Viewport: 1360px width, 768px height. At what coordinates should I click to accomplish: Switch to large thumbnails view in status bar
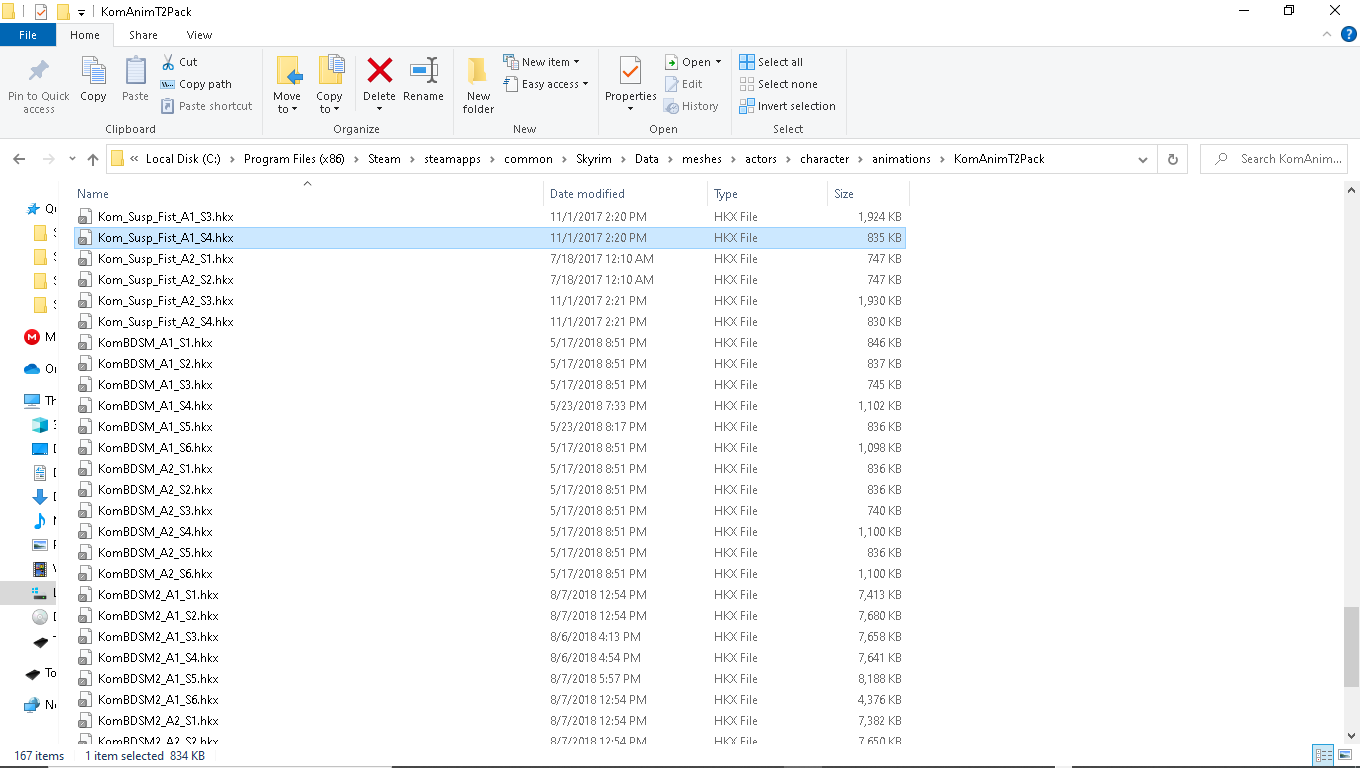point(1344,756)
